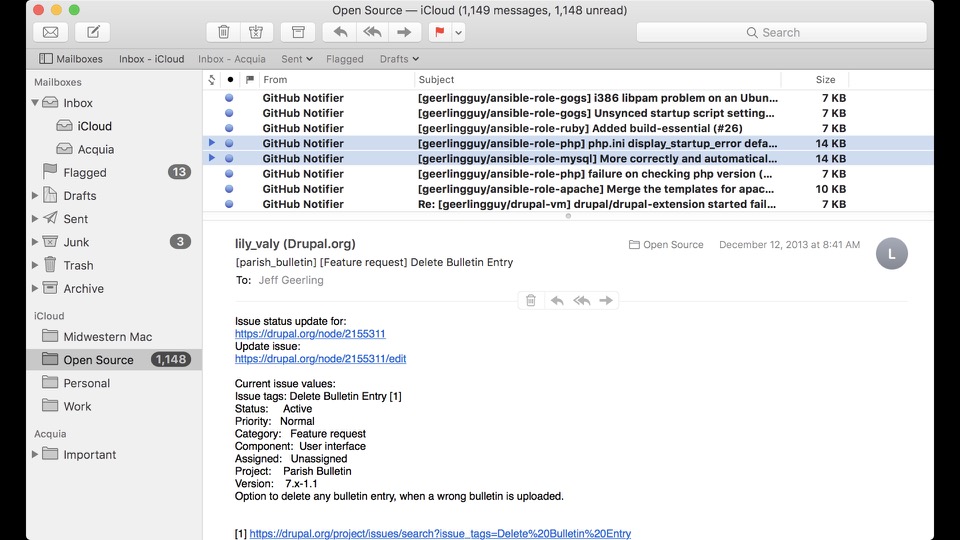This screenshot has height=540, width=960.
Task: Sort by the flag column header
Action: coord(250,80)
